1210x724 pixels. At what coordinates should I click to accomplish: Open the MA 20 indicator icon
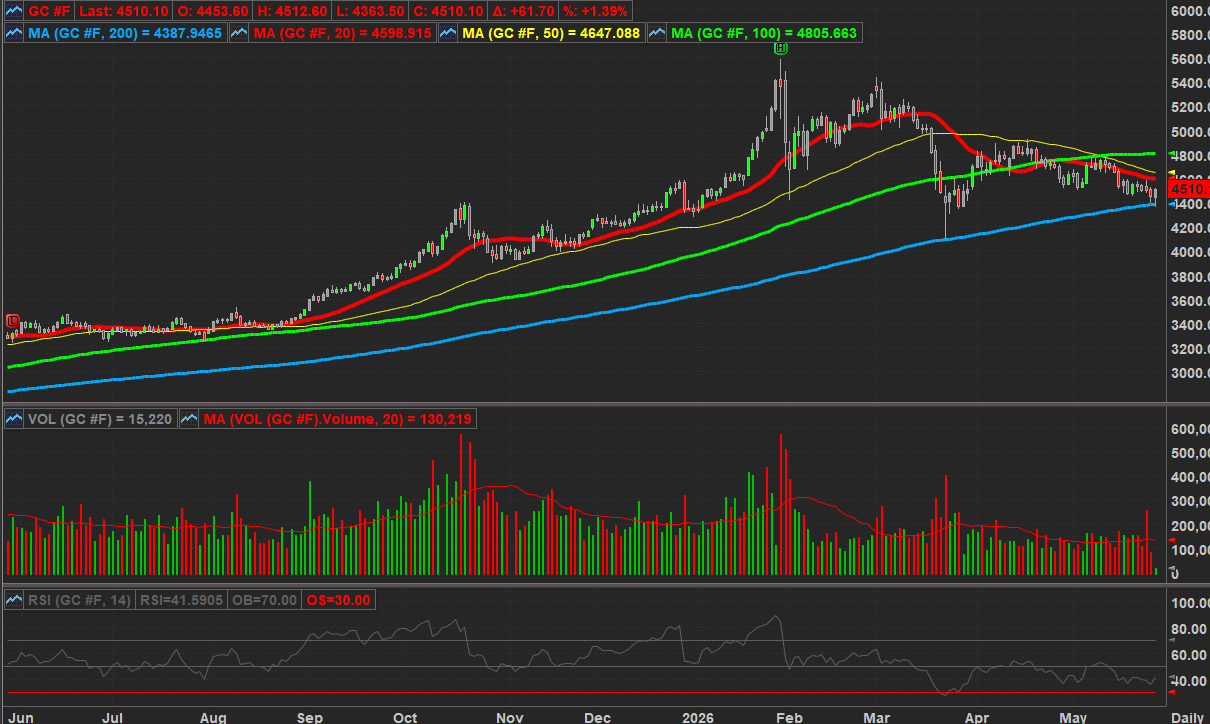(240, 33)
